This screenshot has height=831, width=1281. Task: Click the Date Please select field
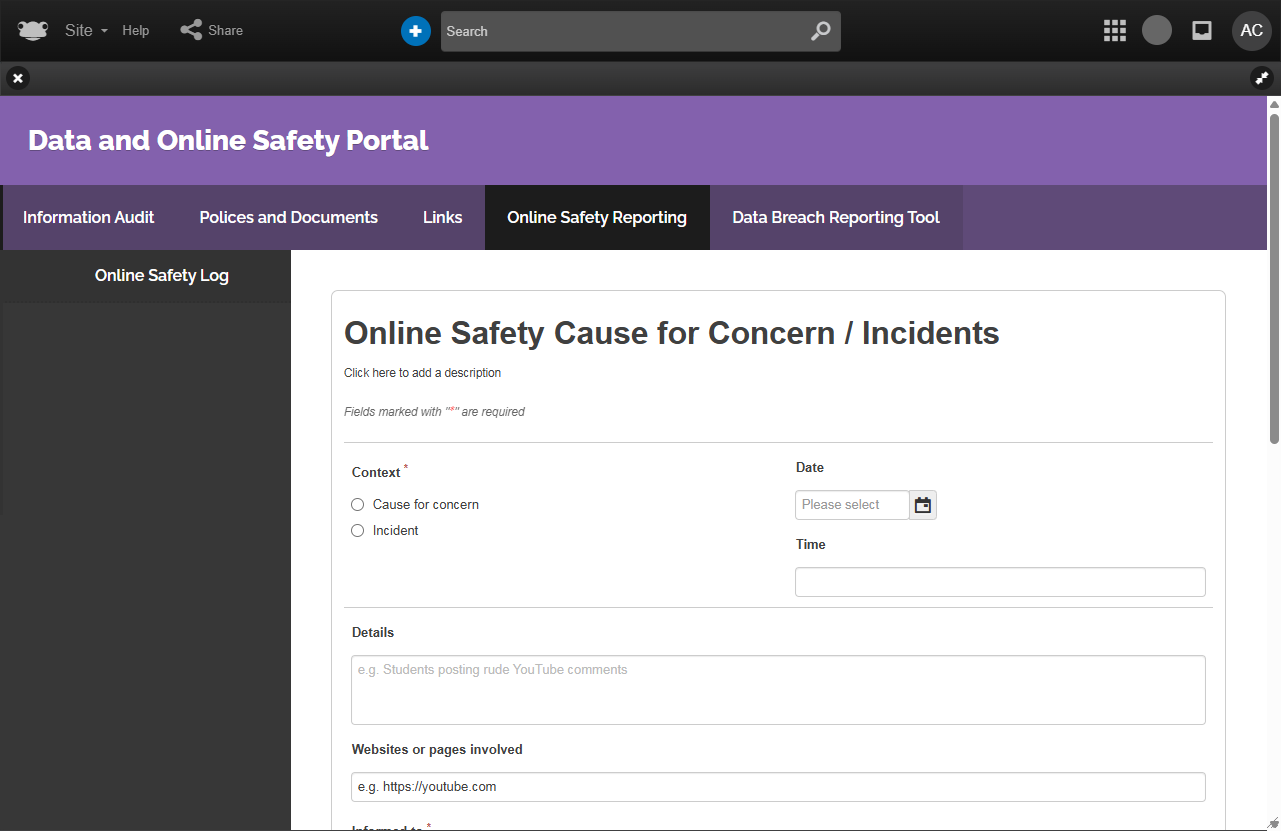click(851, 505)
